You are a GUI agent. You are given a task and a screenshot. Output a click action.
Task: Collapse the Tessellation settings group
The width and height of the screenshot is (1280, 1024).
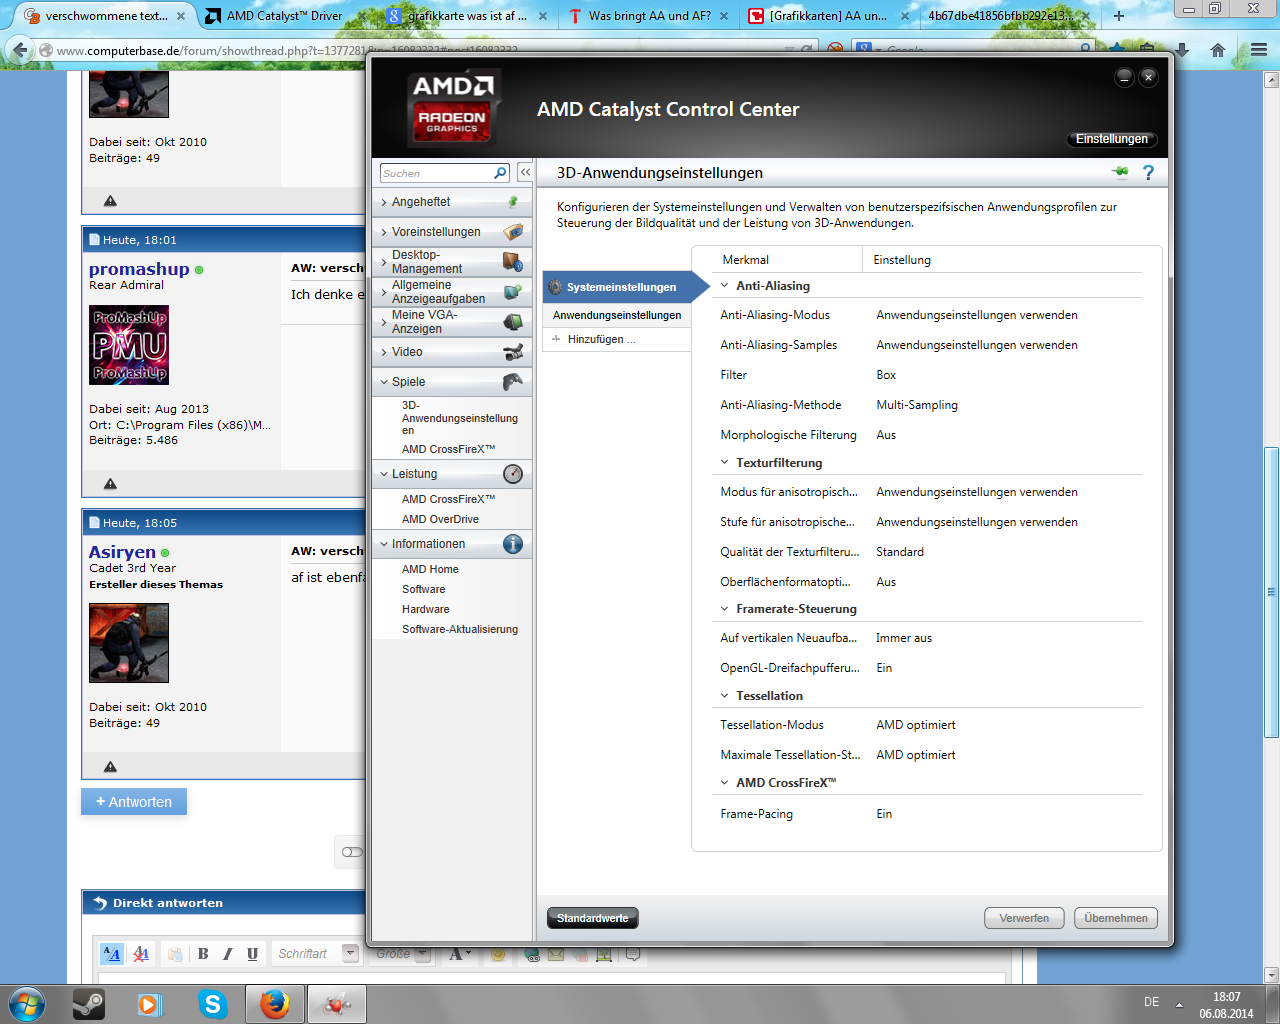tap(725, 696)
